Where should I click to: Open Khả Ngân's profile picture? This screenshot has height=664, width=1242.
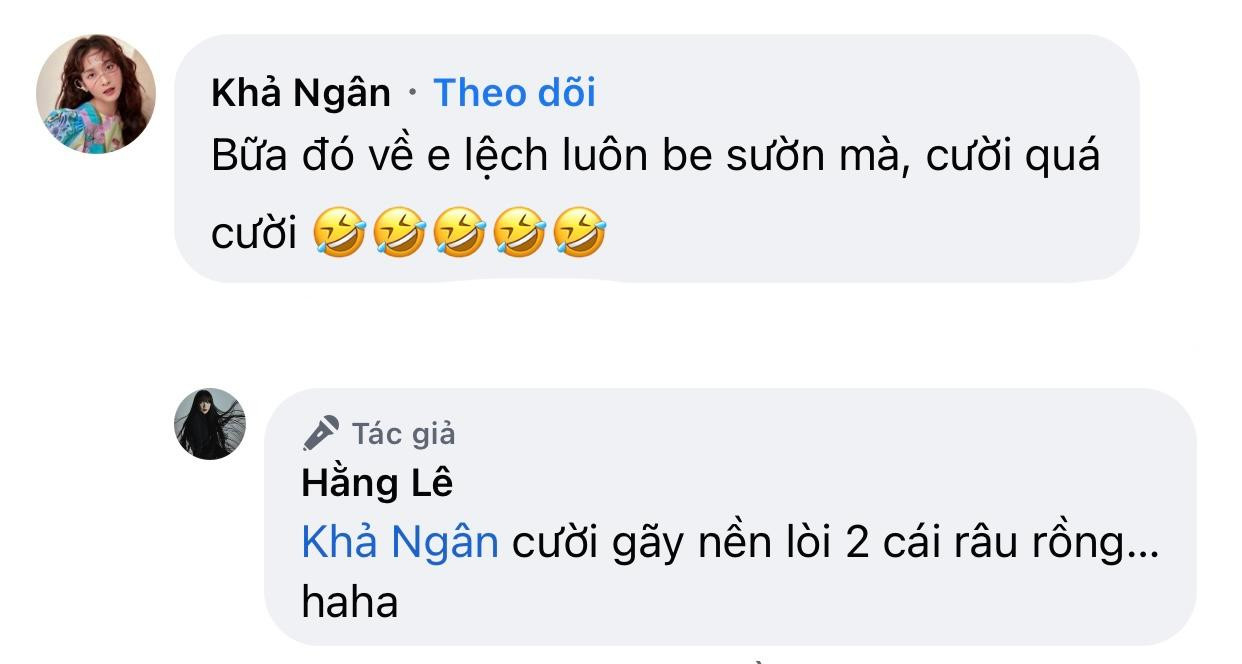coord(96,95)
